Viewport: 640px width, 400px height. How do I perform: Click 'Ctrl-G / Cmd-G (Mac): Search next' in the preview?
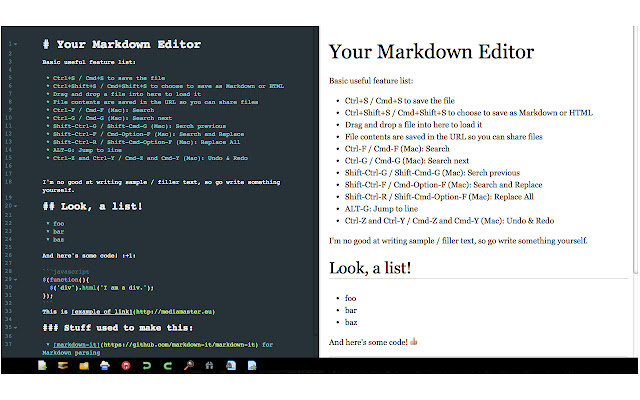coord(407,161)
